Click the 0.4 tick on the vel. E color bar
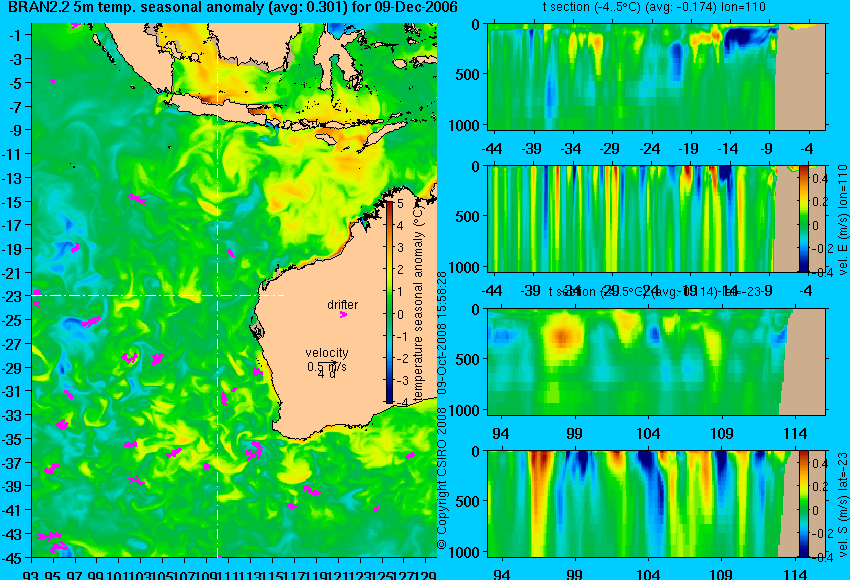The height and width of the screenshot is (580, 850). [819, 178]
